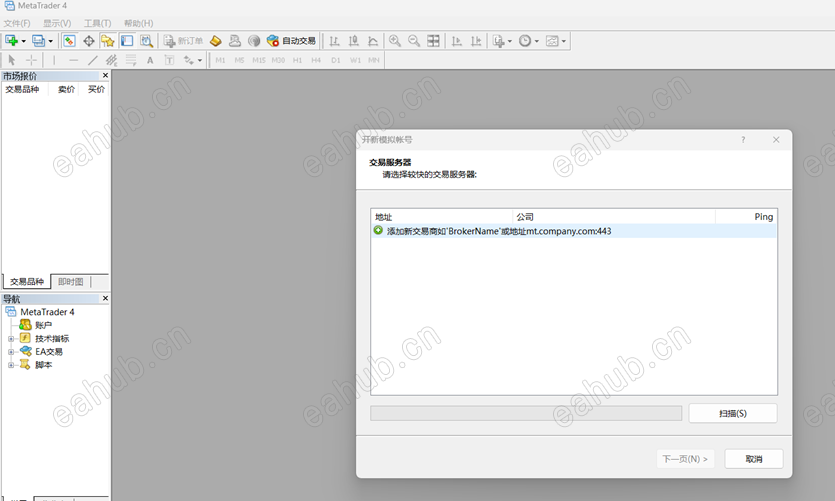The image size is (835, 501).
Task: Click the zoom in magnifier icon
Action: pyautogui.click(x=395, y=40)
